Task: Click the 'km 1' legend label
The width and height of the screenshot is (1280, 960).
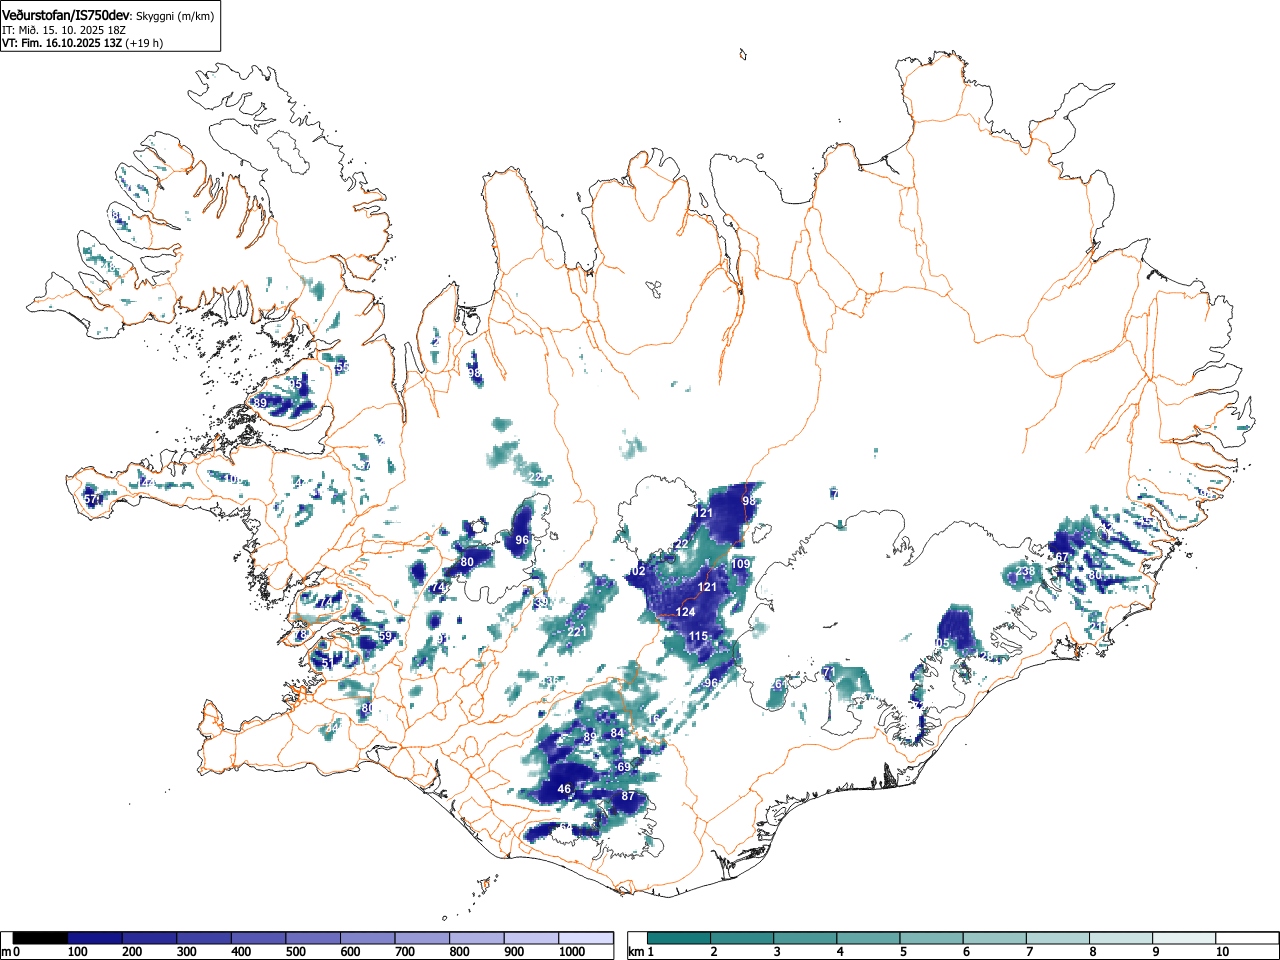Action: coord(640,953)
